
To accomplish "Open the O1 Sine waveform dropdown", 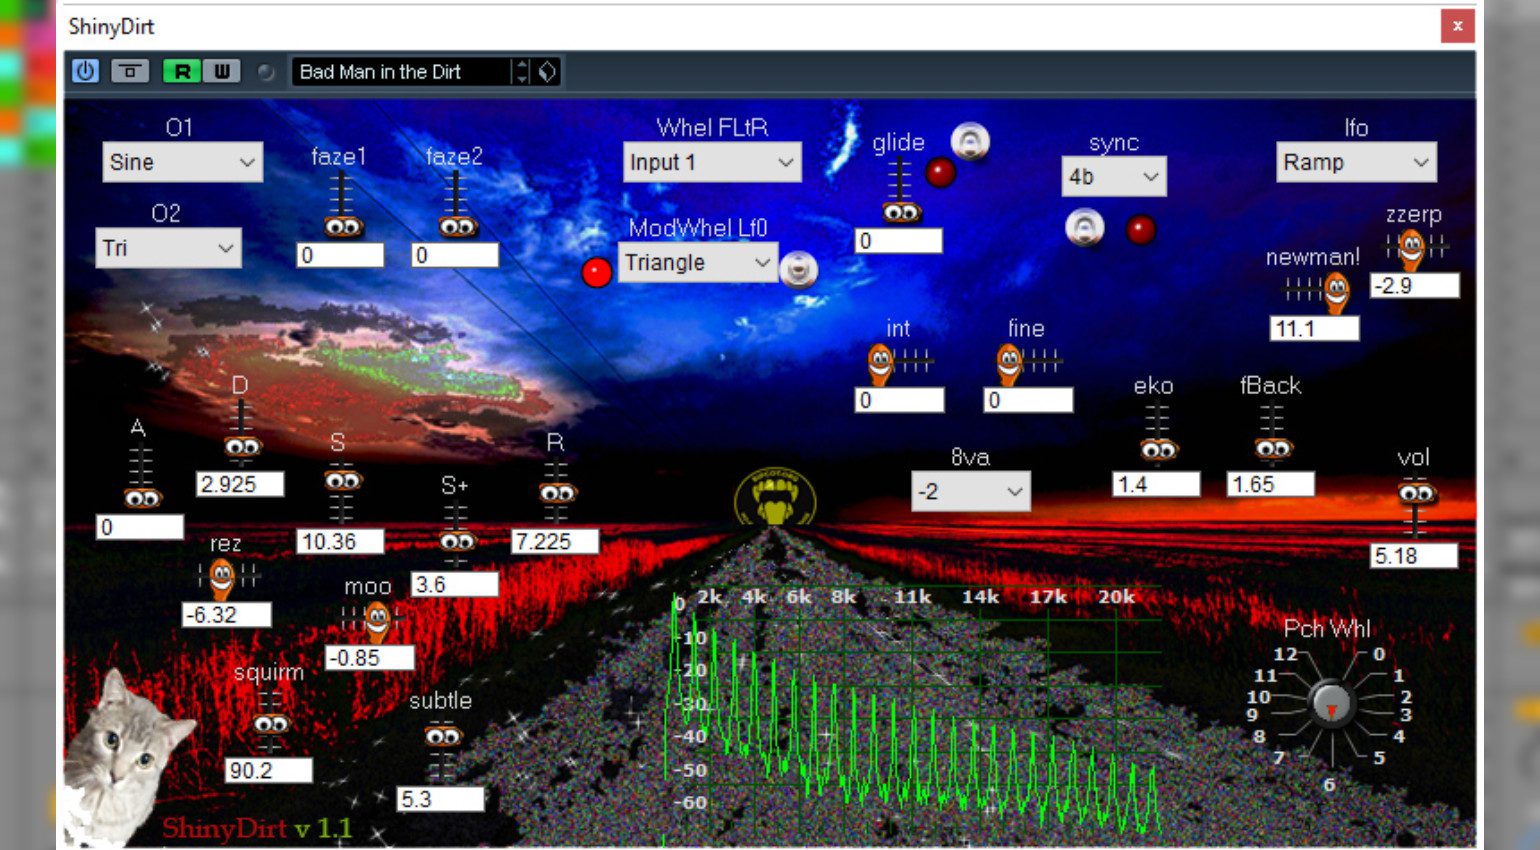I will [182, 162].
